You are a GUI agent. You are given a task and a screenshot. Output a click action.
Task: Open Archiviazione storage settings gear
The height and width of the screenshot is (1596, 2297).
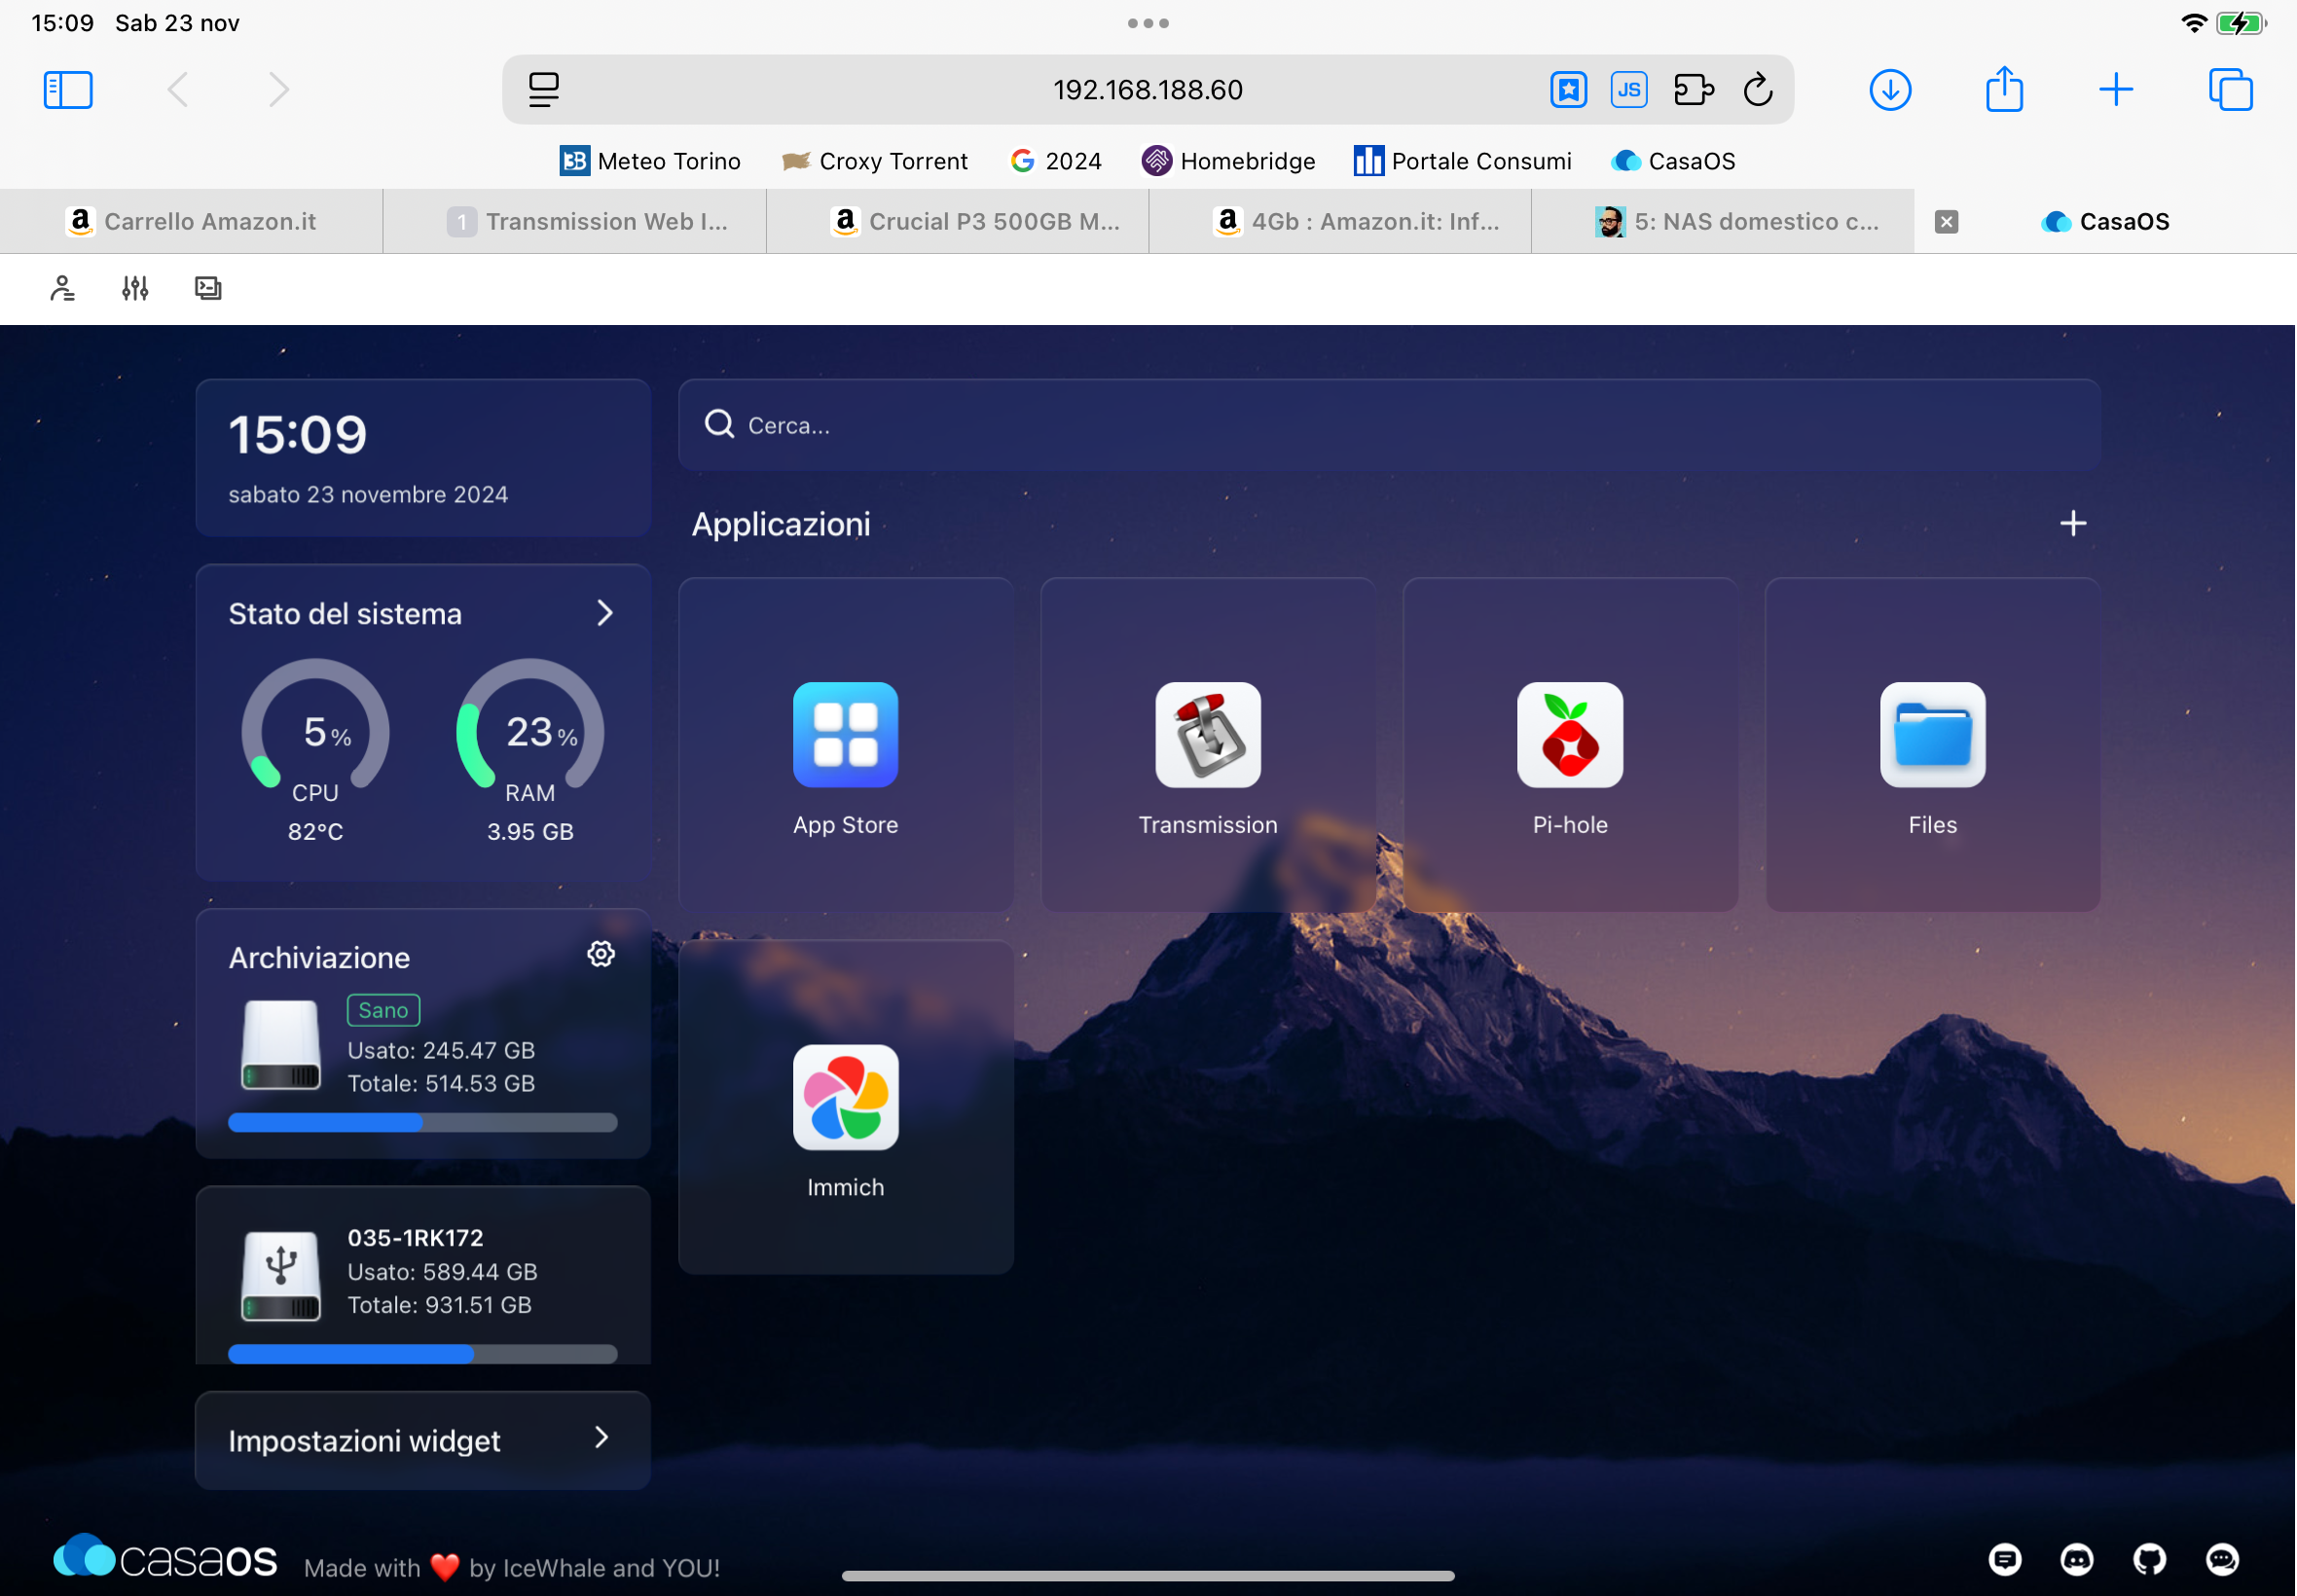click(x=601, y=954)
